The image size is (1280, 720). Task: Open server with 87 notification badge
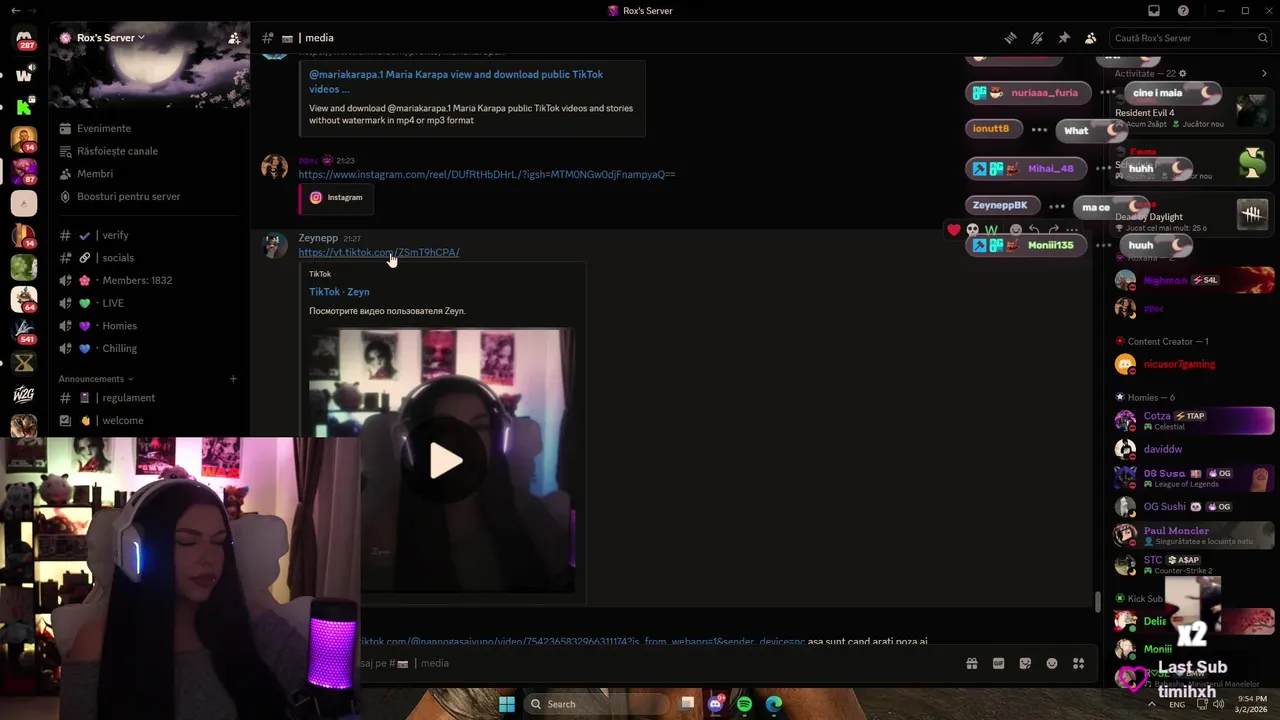click(x=24, y=171)
